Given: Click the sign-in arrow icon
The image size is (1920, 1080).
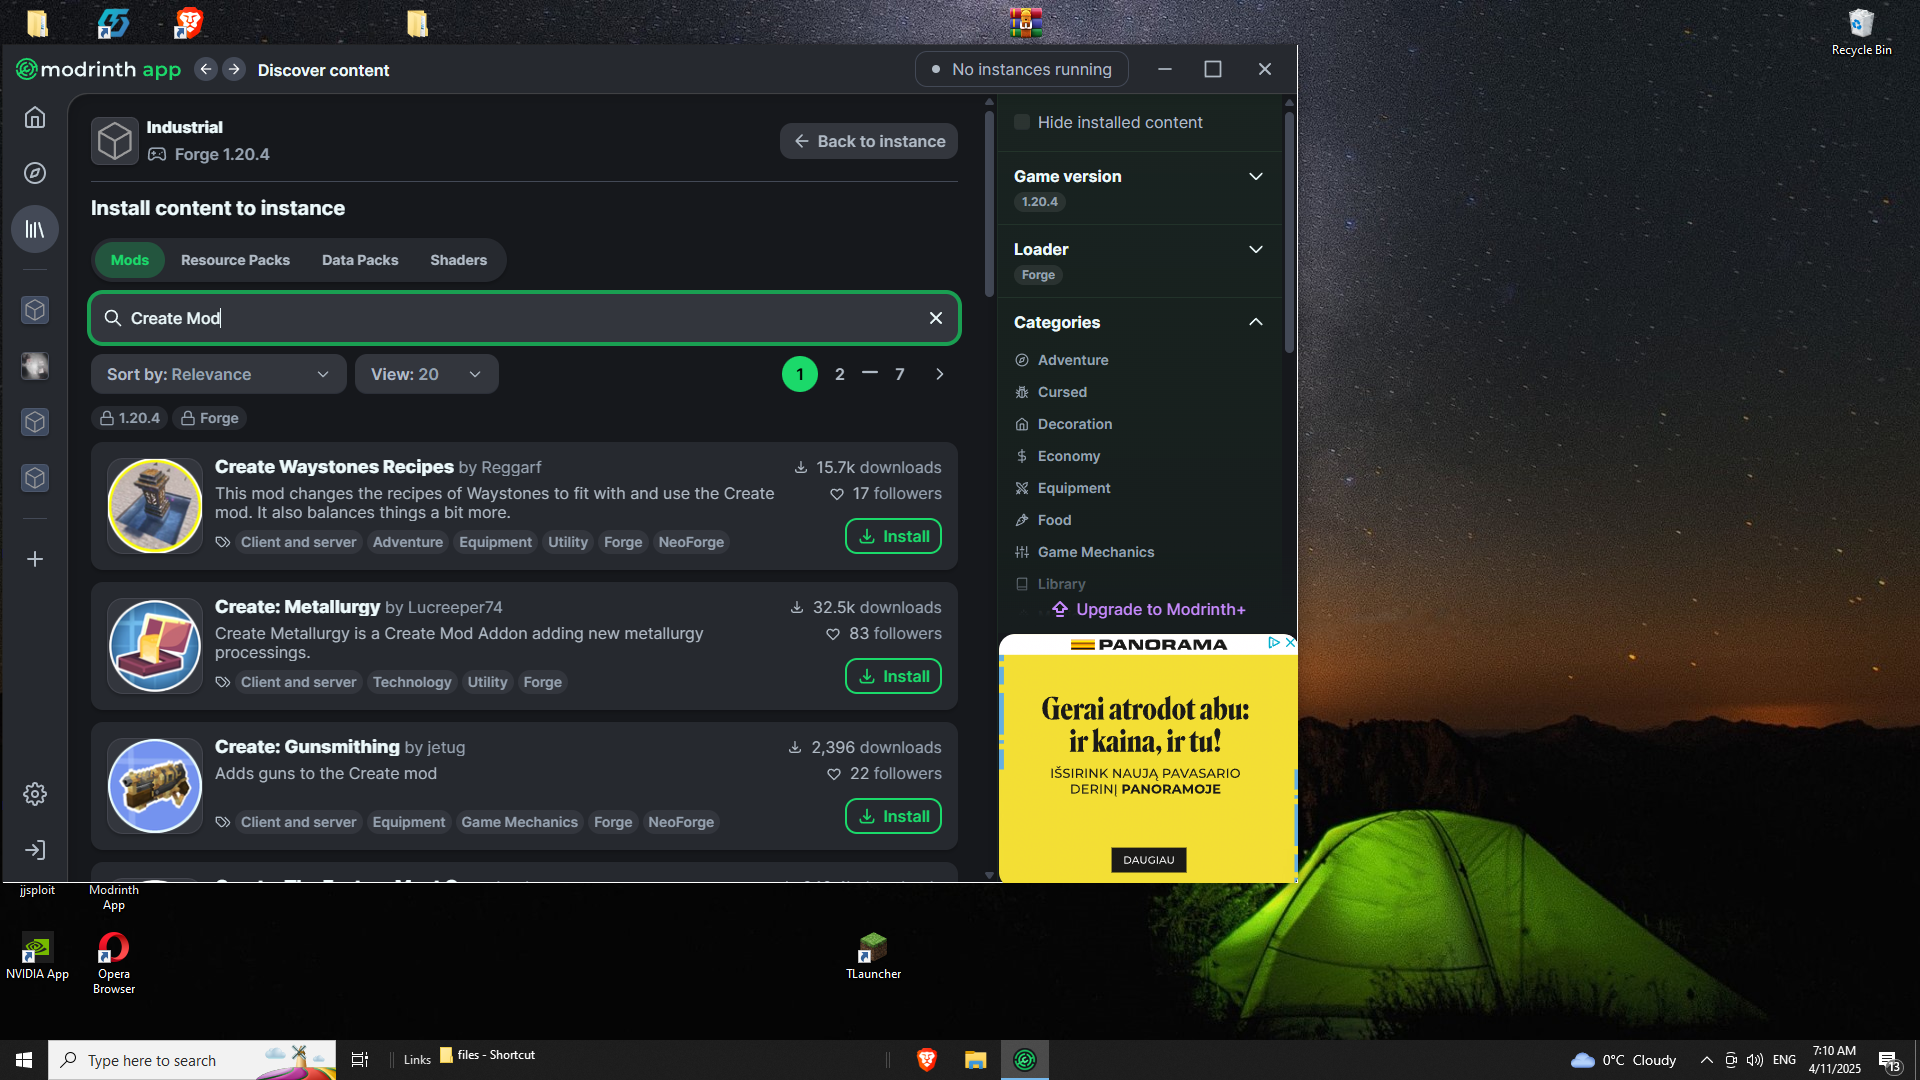Looking at the screenshot, I should coord(35,850).
